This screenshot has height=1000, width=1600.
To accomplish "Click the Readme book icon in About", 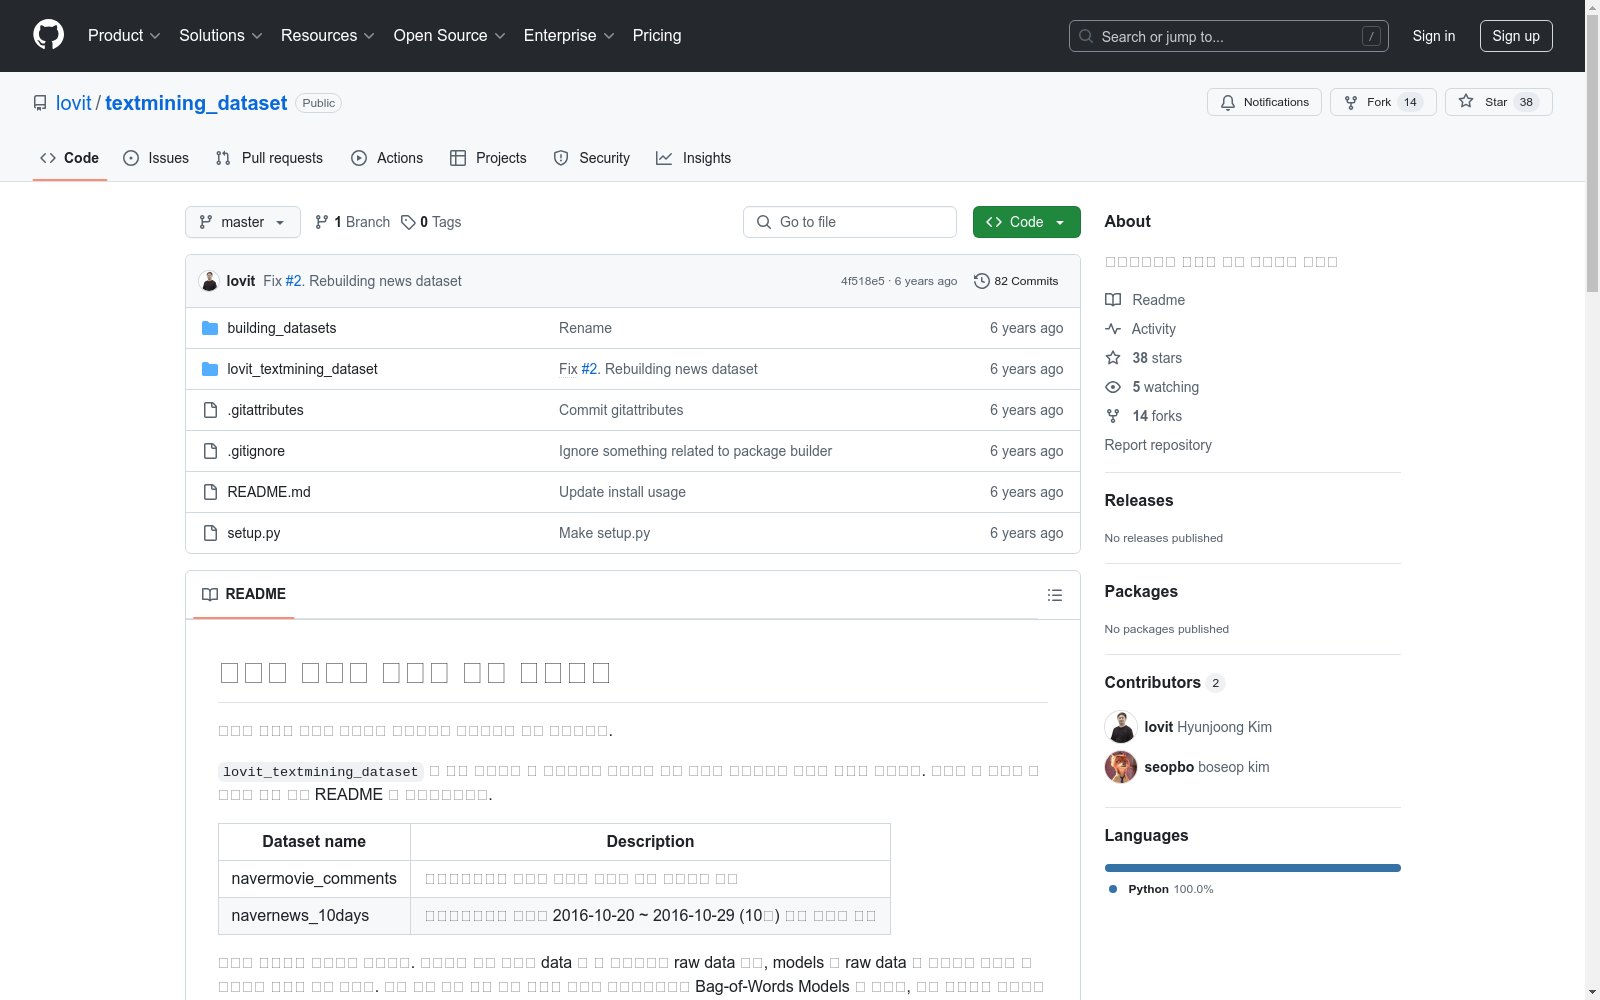I will coord(1113,300).
